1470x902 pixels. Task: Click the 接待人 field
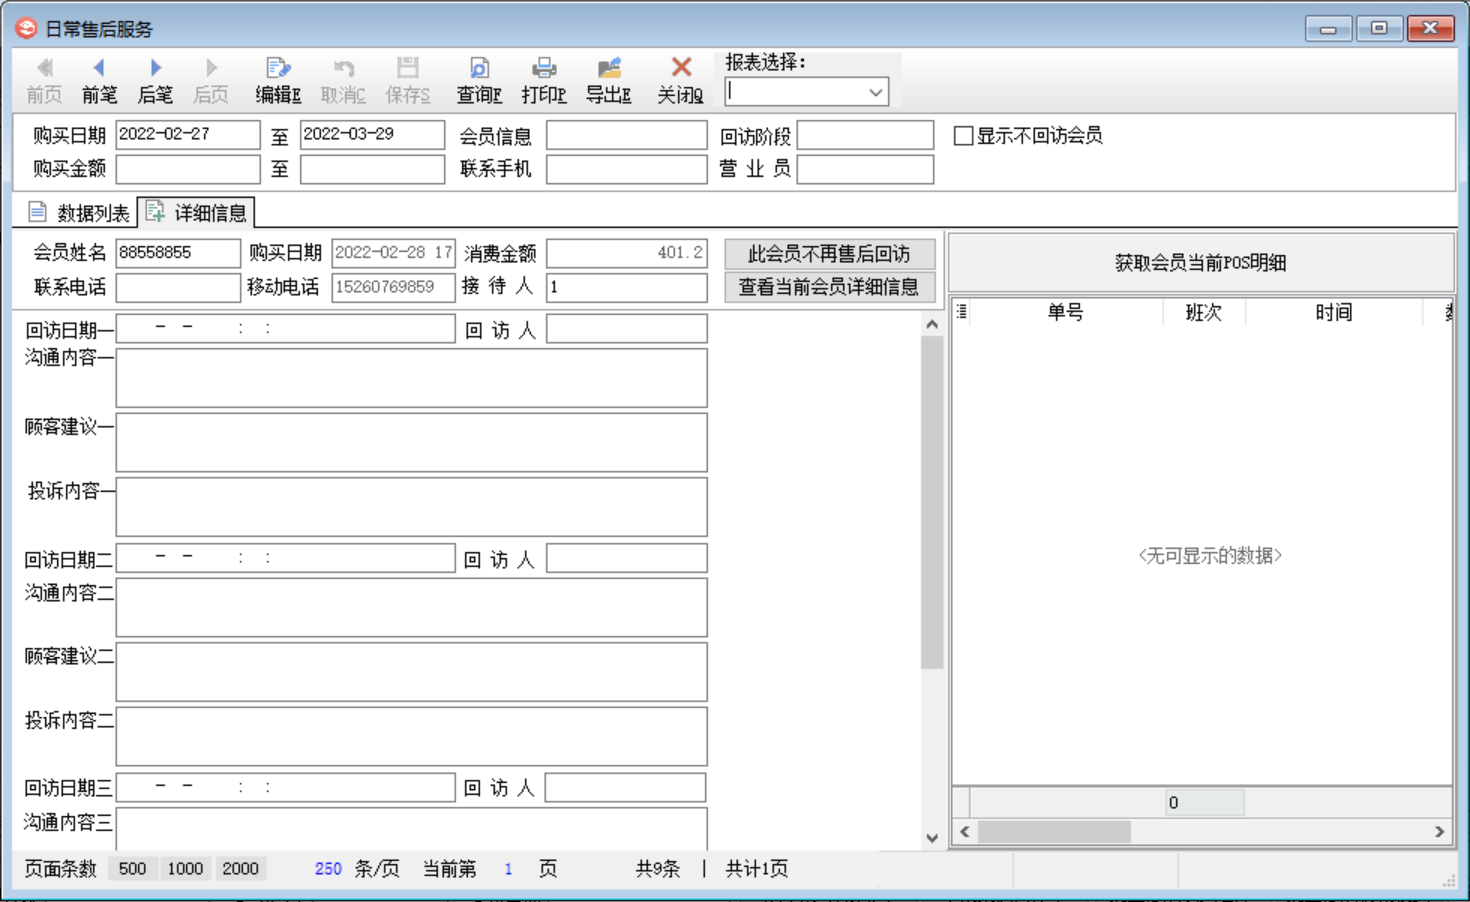coord(627,287)
